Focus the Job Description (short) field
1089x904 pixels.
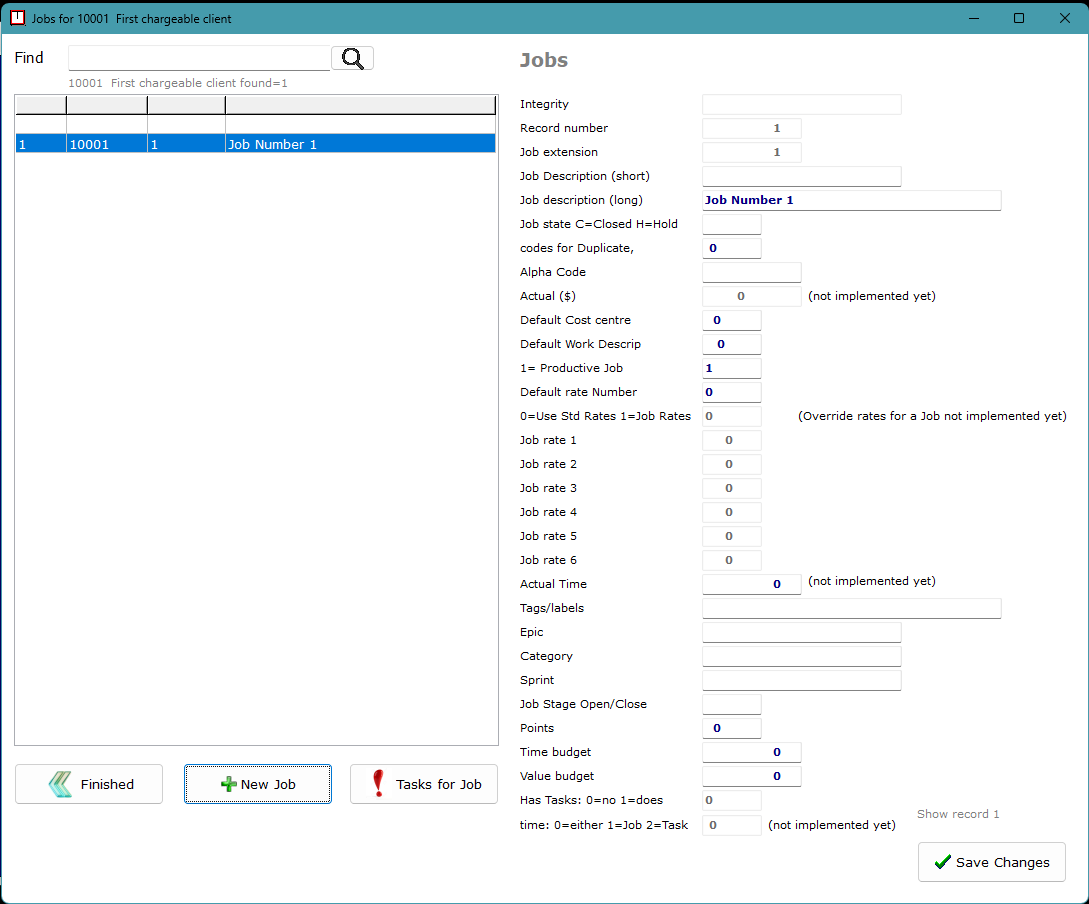801,176
